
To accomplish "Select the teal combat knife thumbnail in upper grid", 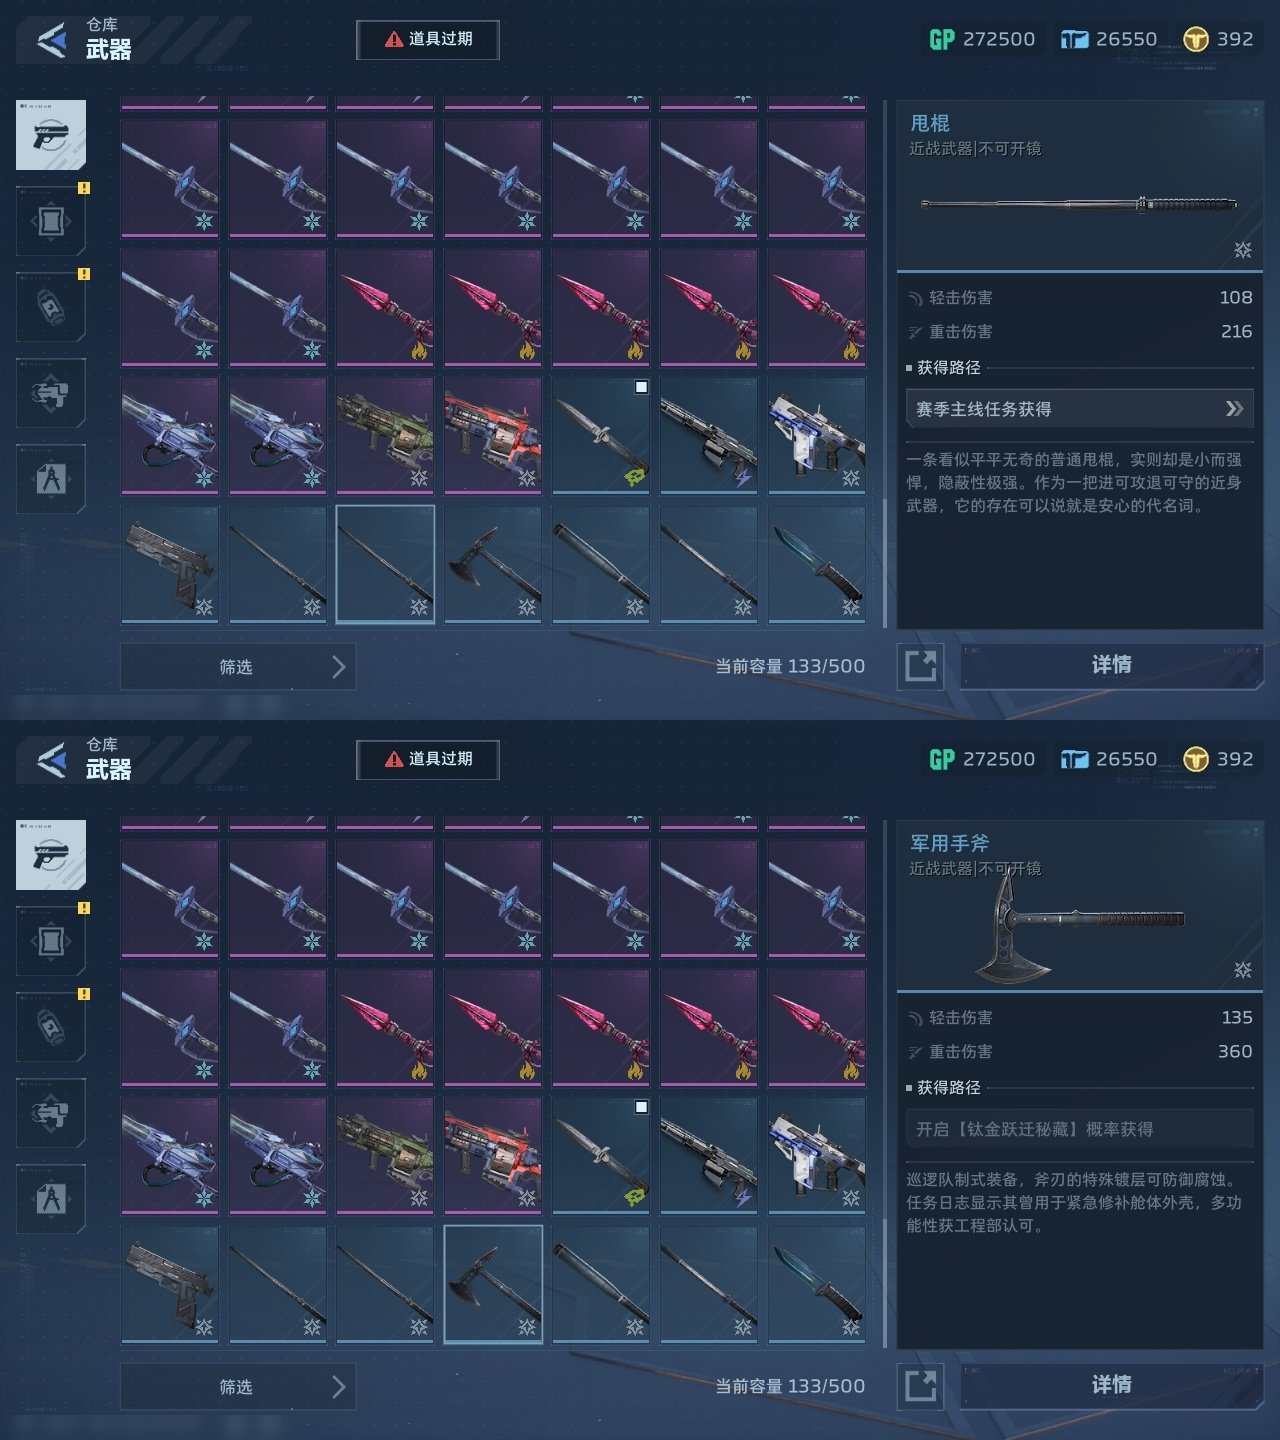I will (x=817, y=564).
